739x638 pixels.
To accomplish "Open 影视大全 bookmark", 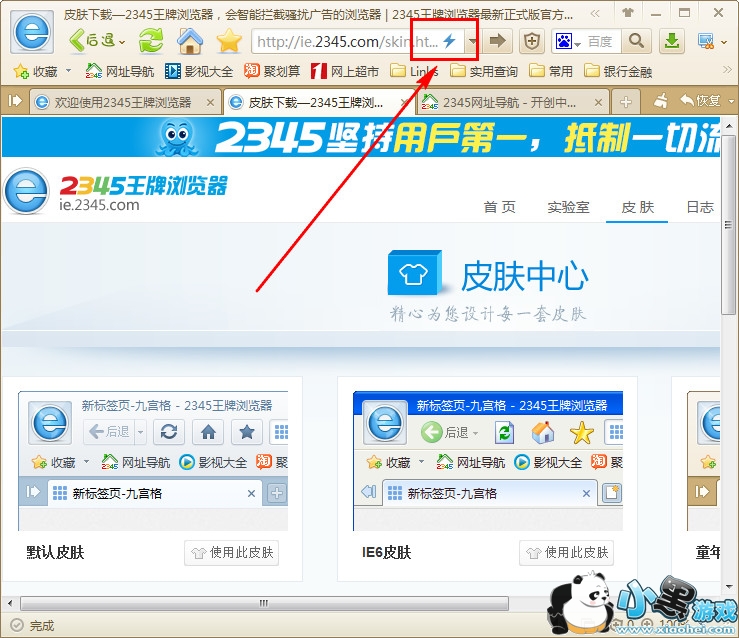I will 199,71.
